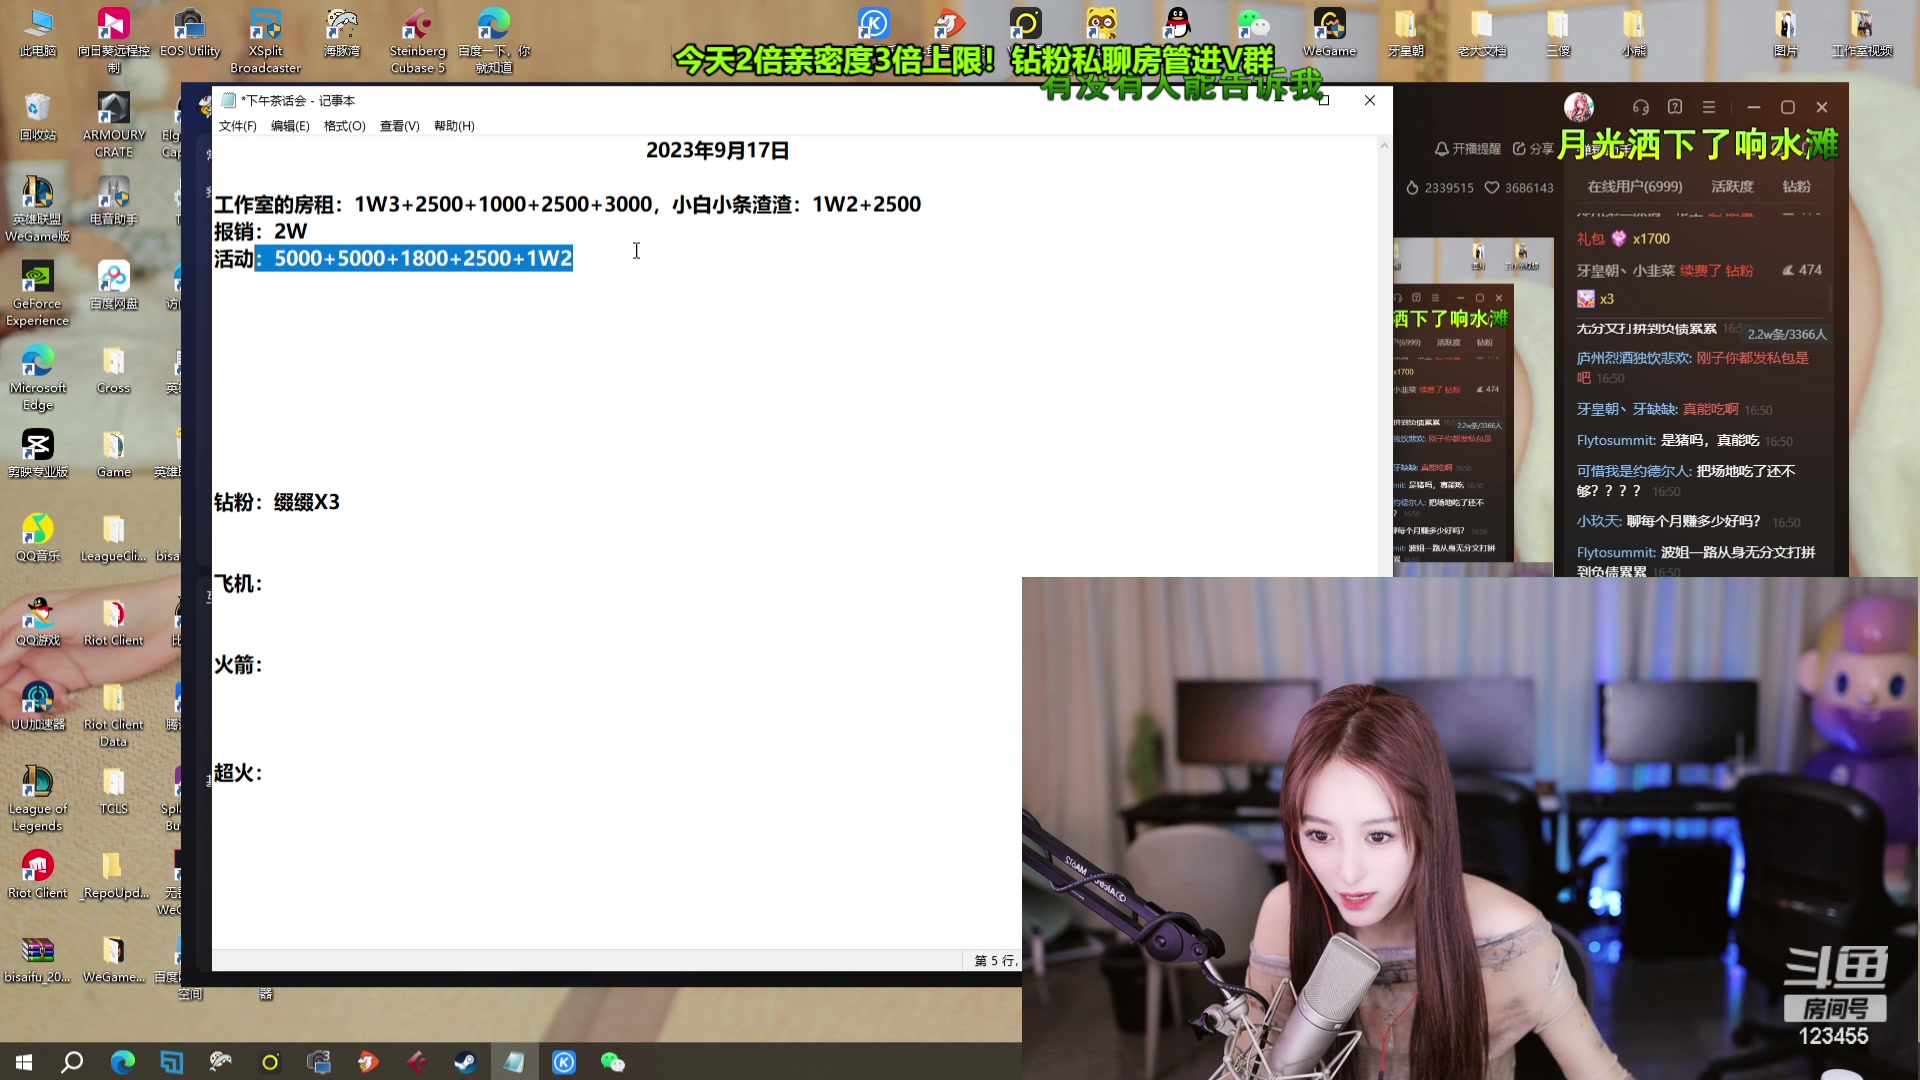This screenshot has width=1920, height=1080.
Task: Open the bisaifu_20... archive on the desktop
Action: [38, 957]
